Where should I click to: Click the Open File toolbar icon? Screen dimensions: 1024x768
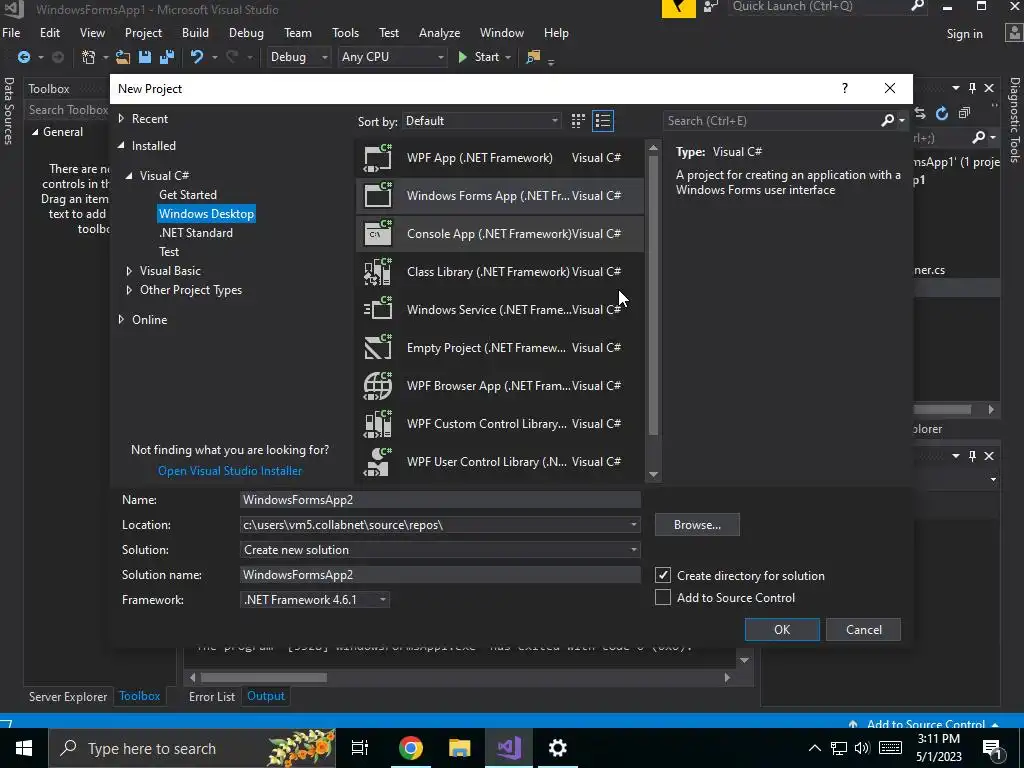[123, 57]
